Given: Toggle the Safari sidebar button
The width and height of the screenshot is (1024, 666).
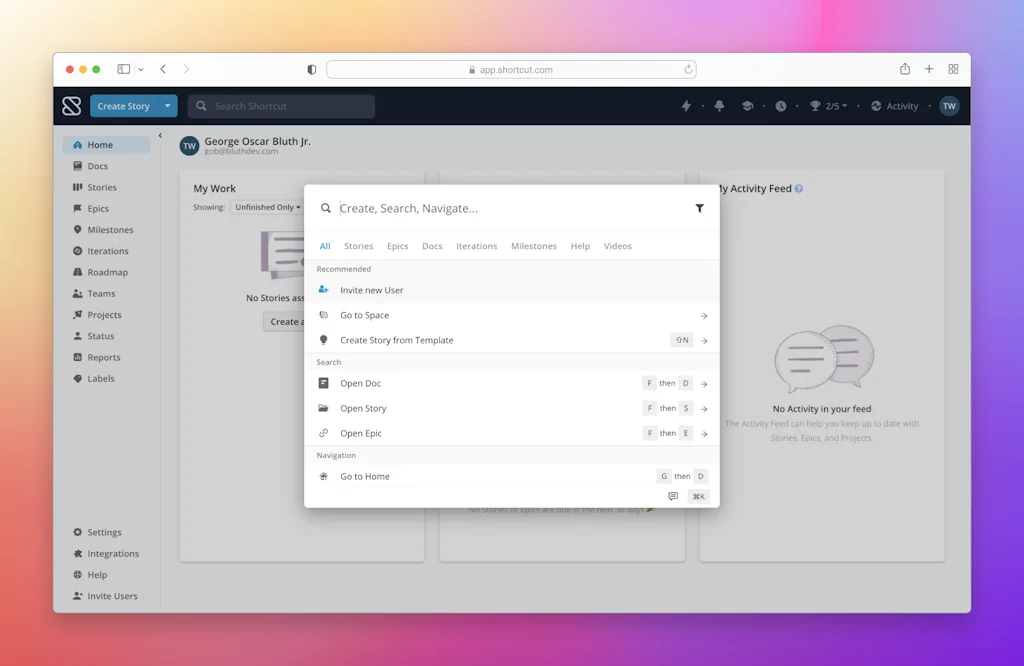Looking at the screenshot, I should coord(124,69).
